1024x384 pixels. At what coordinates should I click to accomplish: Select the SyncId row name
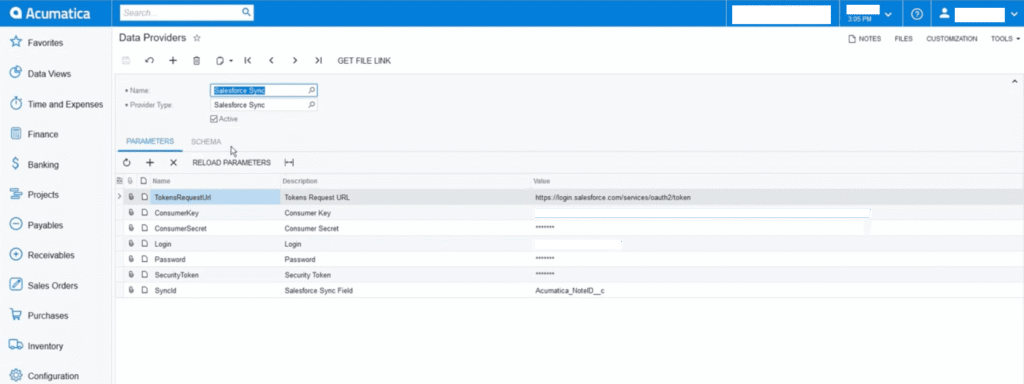click(165, 291)
